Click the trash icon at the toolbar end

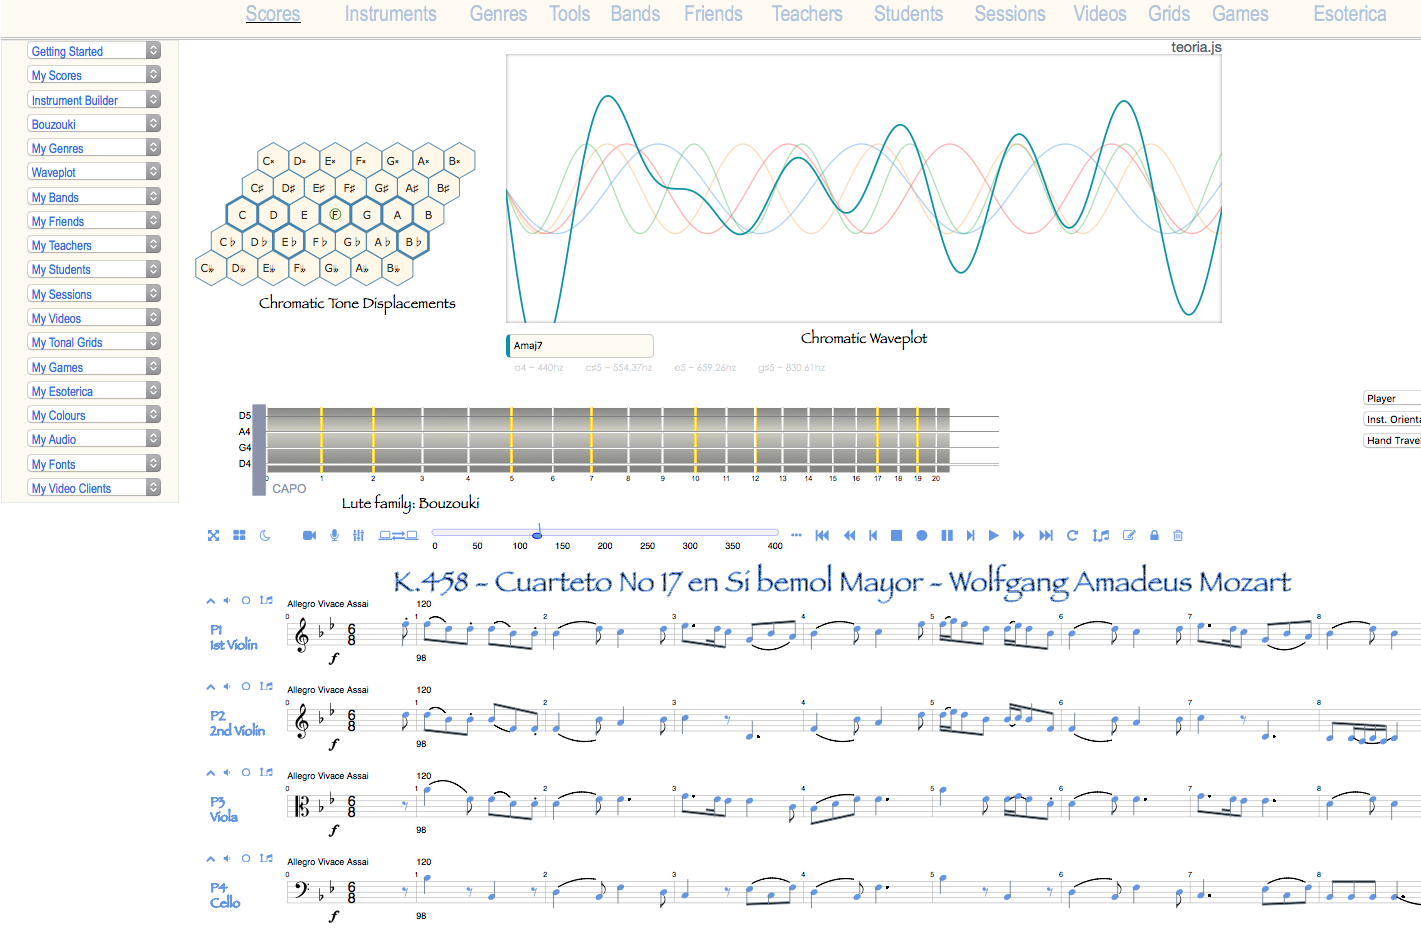pyautogui.click(x=1177, y=535)
